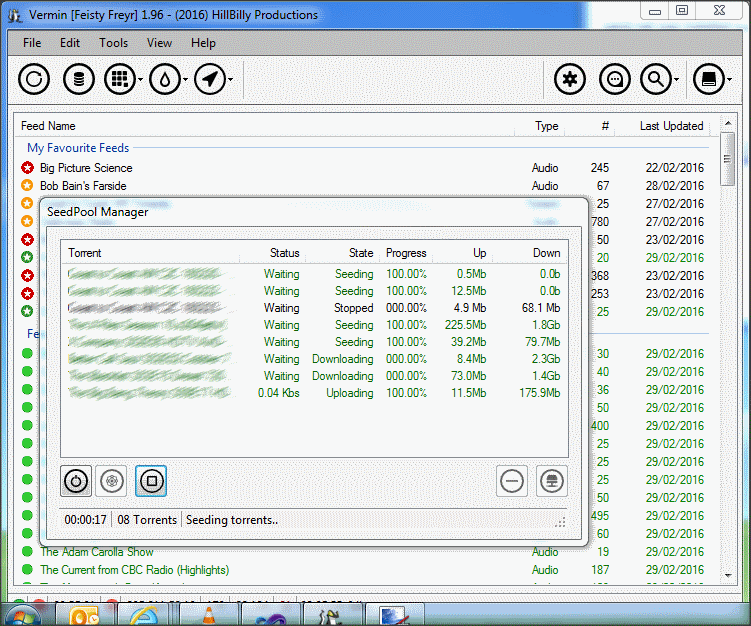Viewport: 751px width, 626px height.
Task: Open the asterisk settings toolbar icon
Action: click(570, 79)
